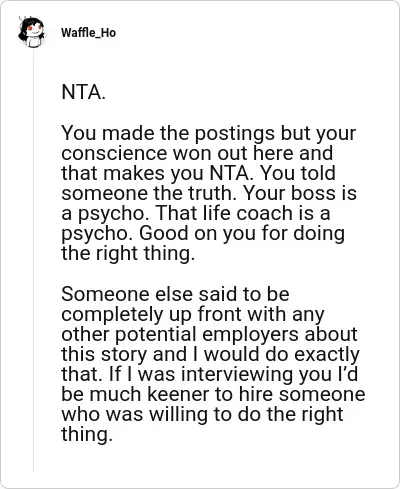Click the word "conscience" in the comment
Image resolution: width=400 pixels, height=489 pixels.
click(114, 153)
